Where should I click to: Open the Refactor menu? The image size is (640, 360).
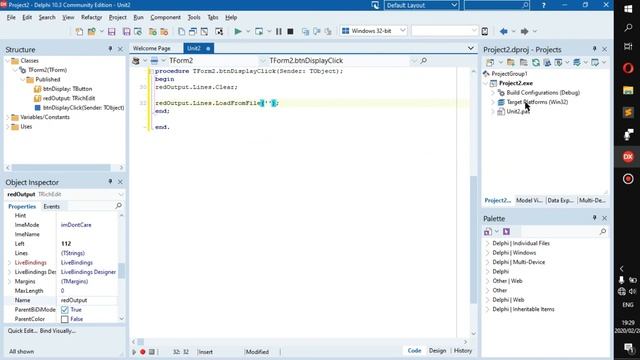(91, 18)
